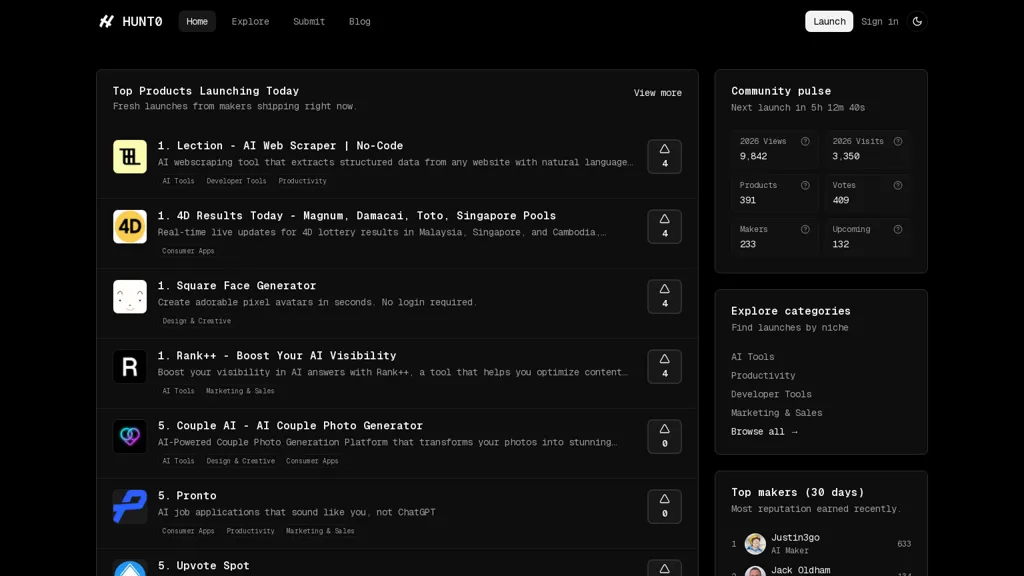Viewport: 1024px width, 576px height.
Task: Open the Submit page
Action: [309, 22]
